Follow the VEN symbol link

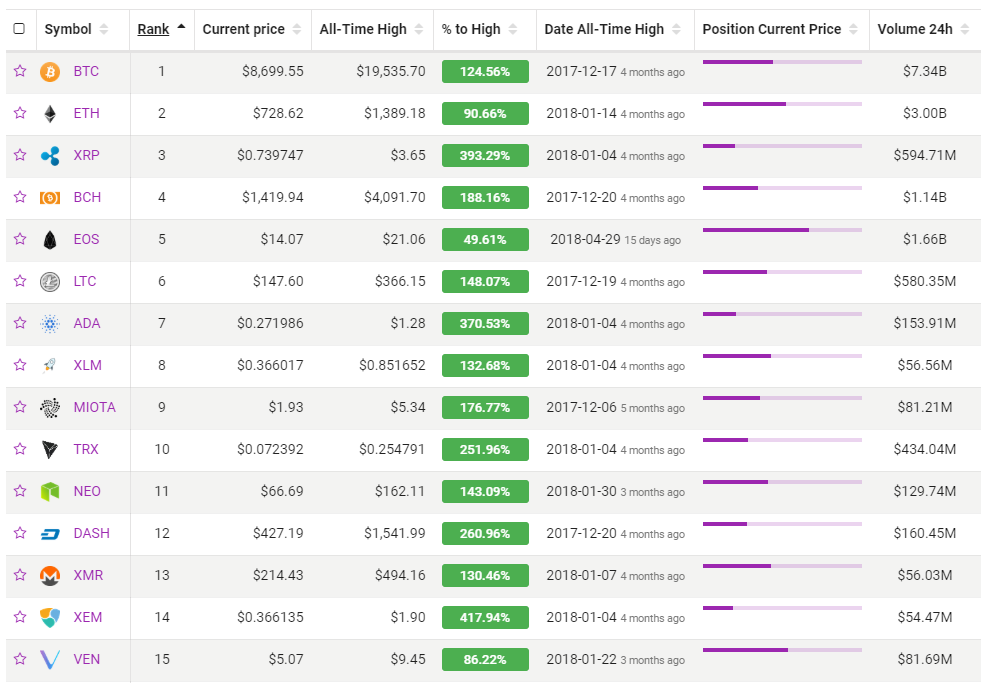[87, 660]
